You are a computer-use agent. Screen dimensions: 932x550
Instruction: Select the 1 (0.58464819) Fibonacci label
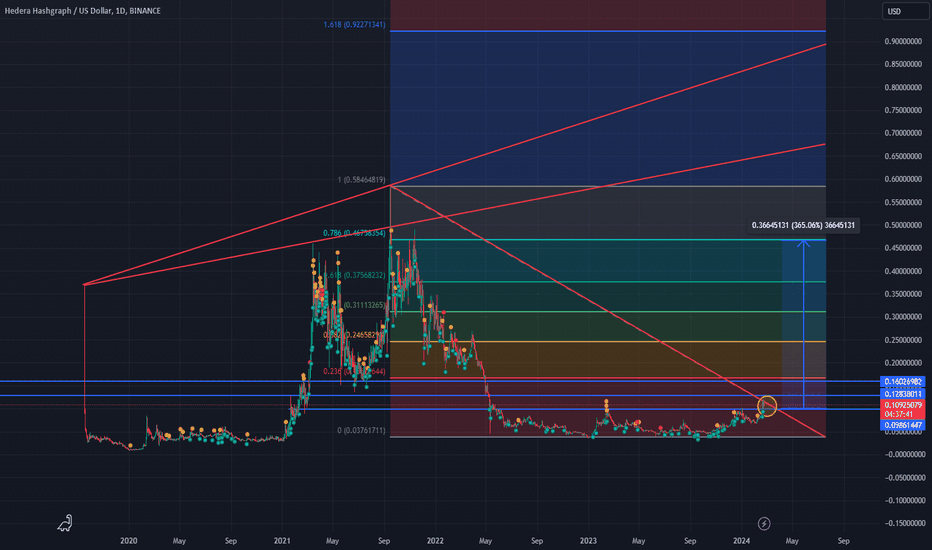[361, 180]
